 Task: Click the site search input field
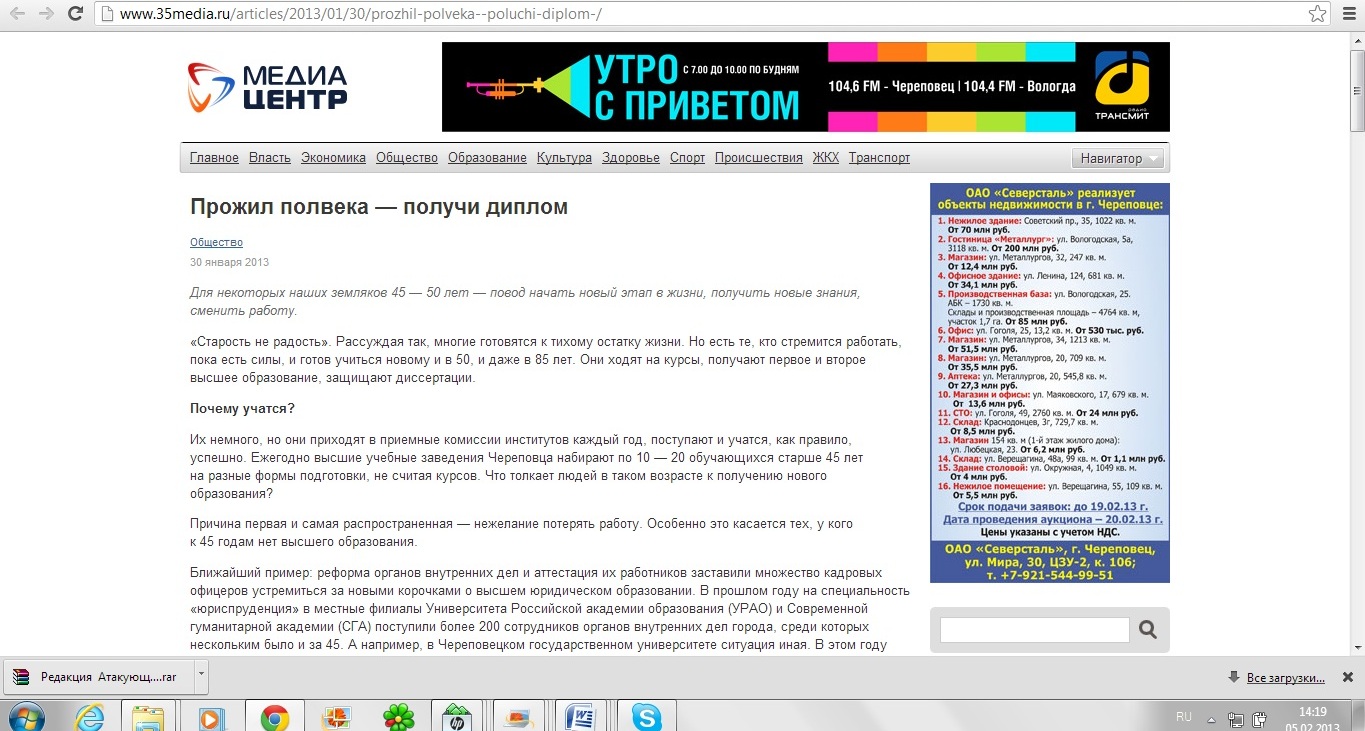[1034, 630]
